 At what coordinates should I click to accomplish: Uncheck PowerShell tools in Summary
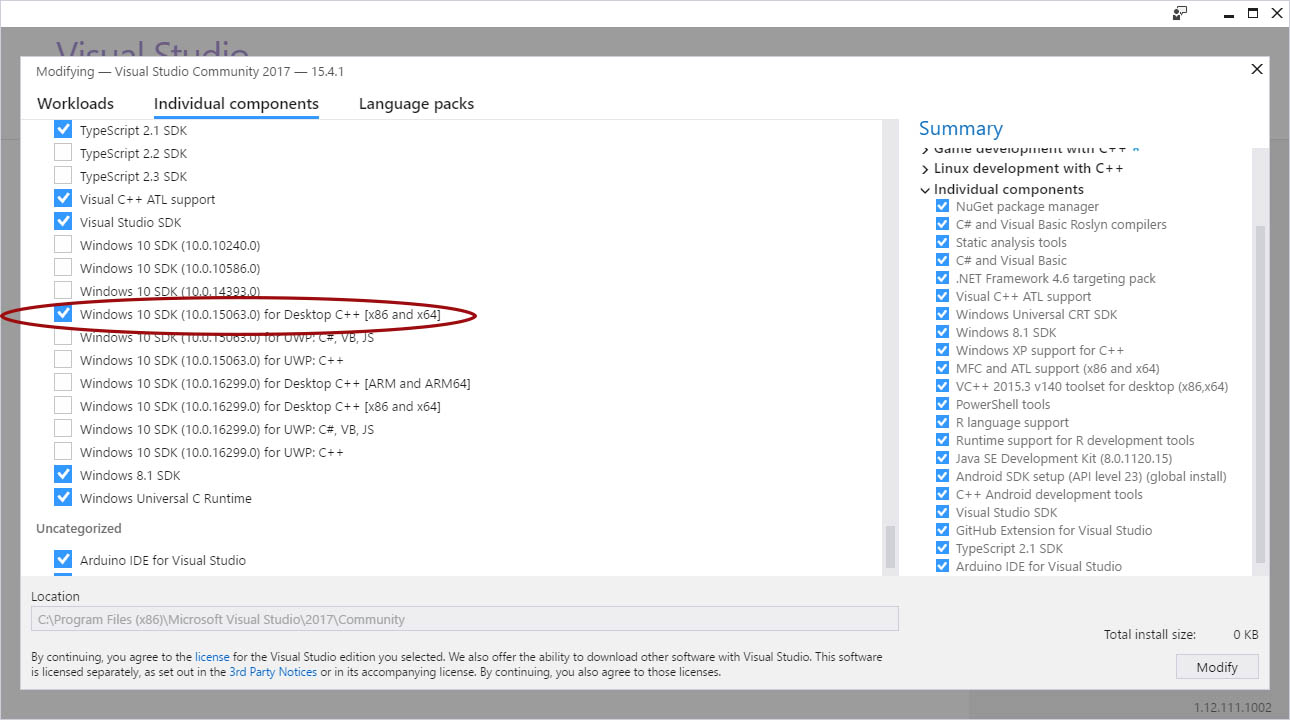tap(942, 405)
